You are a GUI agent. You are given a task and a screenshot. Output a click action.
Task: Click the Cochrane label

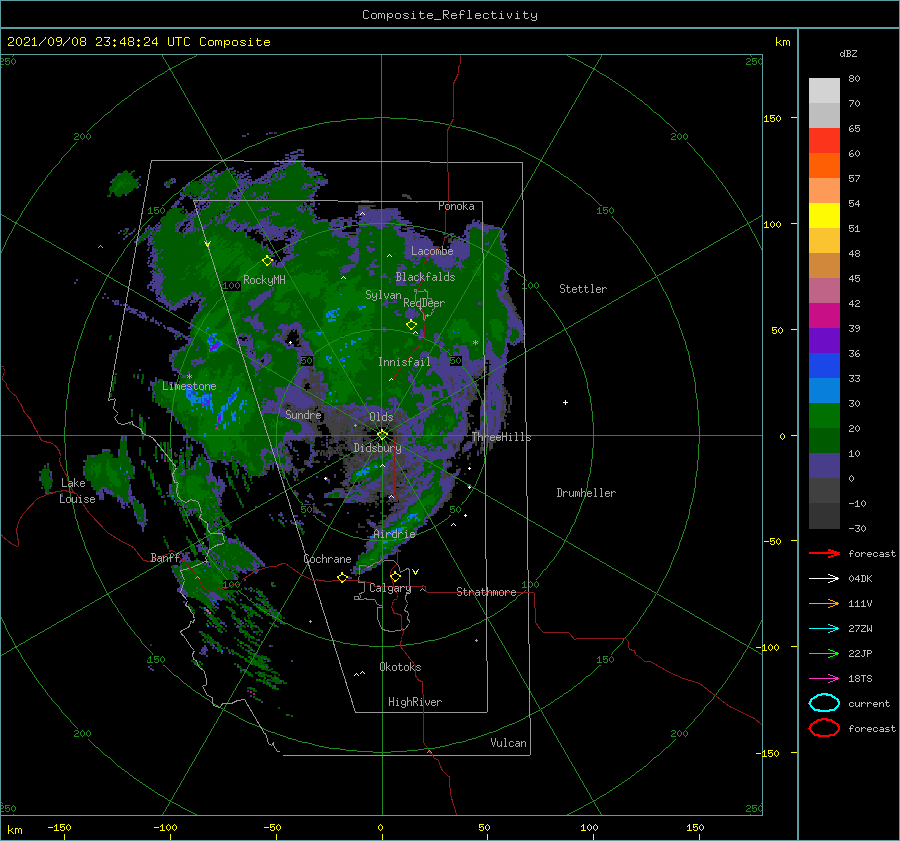click(327, 559)
